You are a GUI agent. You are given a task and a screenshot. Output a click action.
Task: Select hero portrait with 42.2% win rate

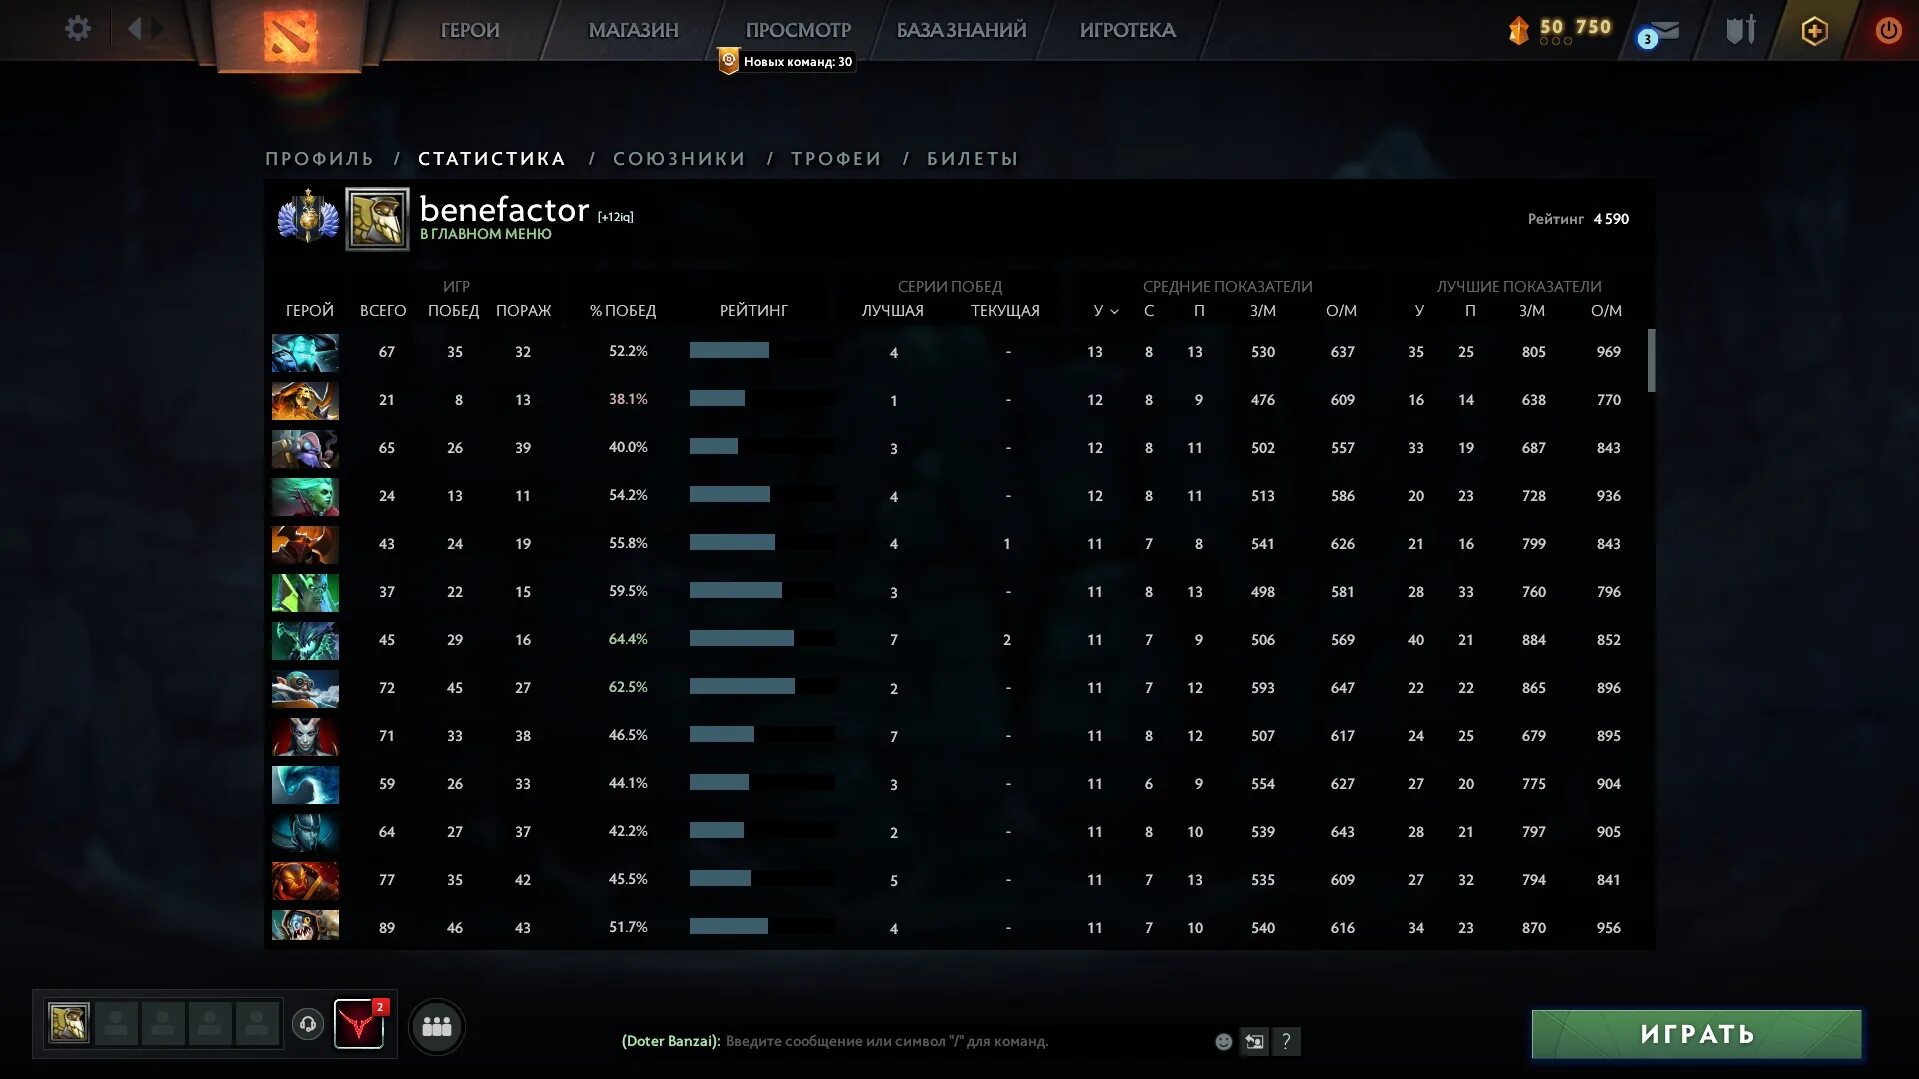305,833
